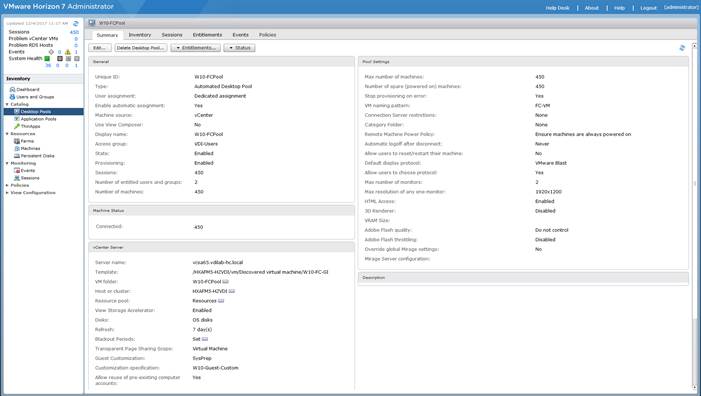Viewport: 701px width, 396px height.
Task: Click the Users and Groups icon
Action: [x=13, y=97]
